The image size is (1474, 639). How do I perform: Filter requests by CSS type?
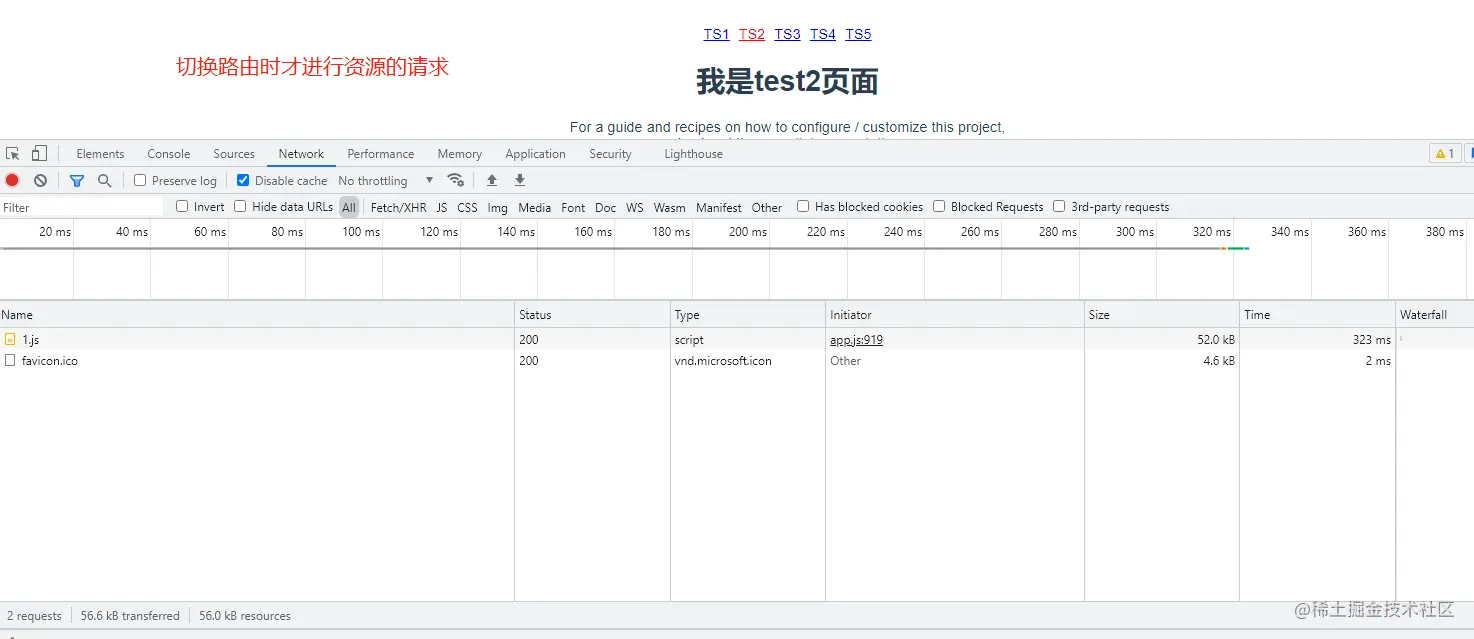[467, 208]
